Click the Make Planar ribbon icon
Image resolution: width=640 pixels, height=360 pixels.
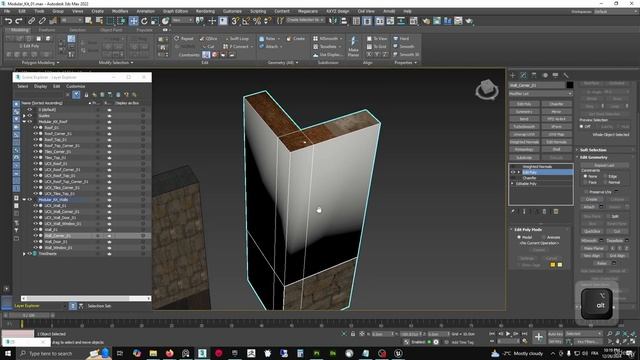point(353,46)
